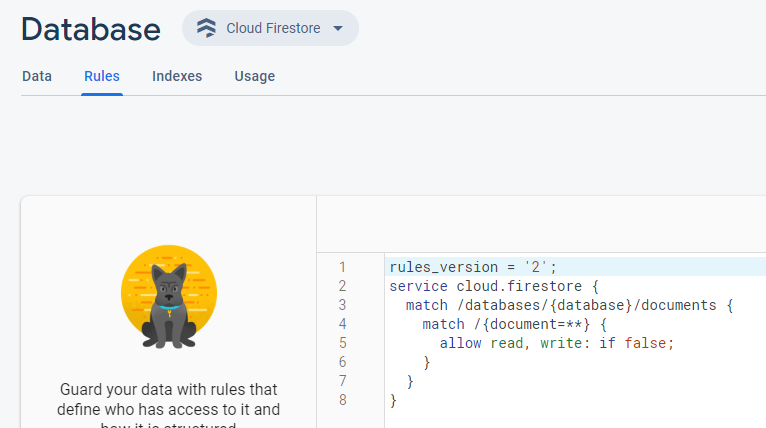Click the Database page heading
766x428 pixels.
(90, 29)
